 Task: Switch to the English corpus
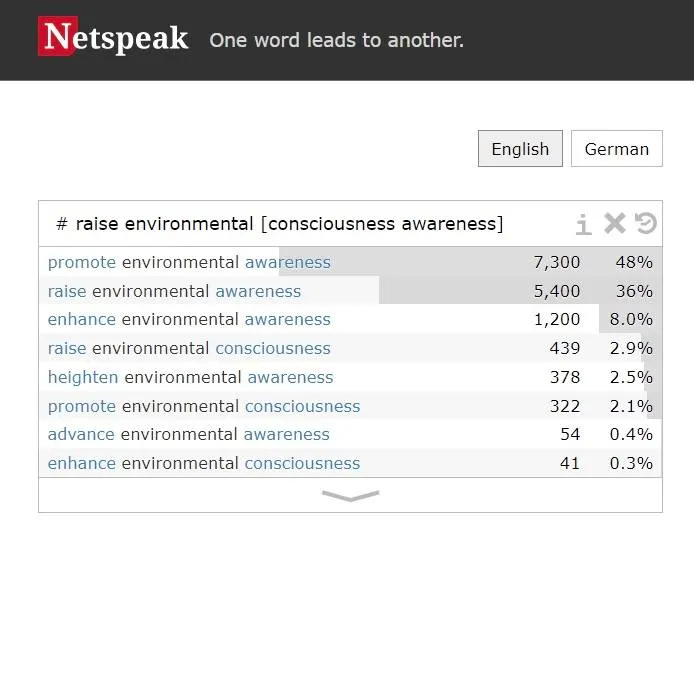[520, 149]
